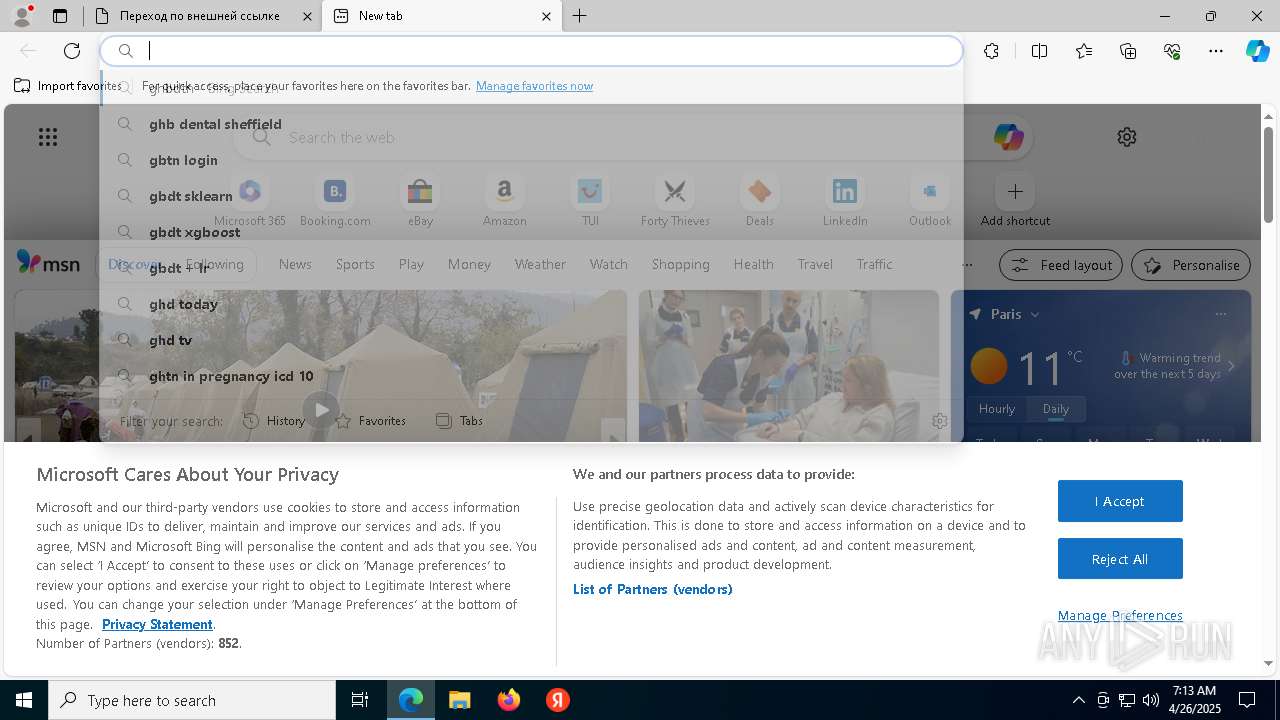Click the Feed layout button
The width and height of the screenshot is (1280, 720).
1061,265
